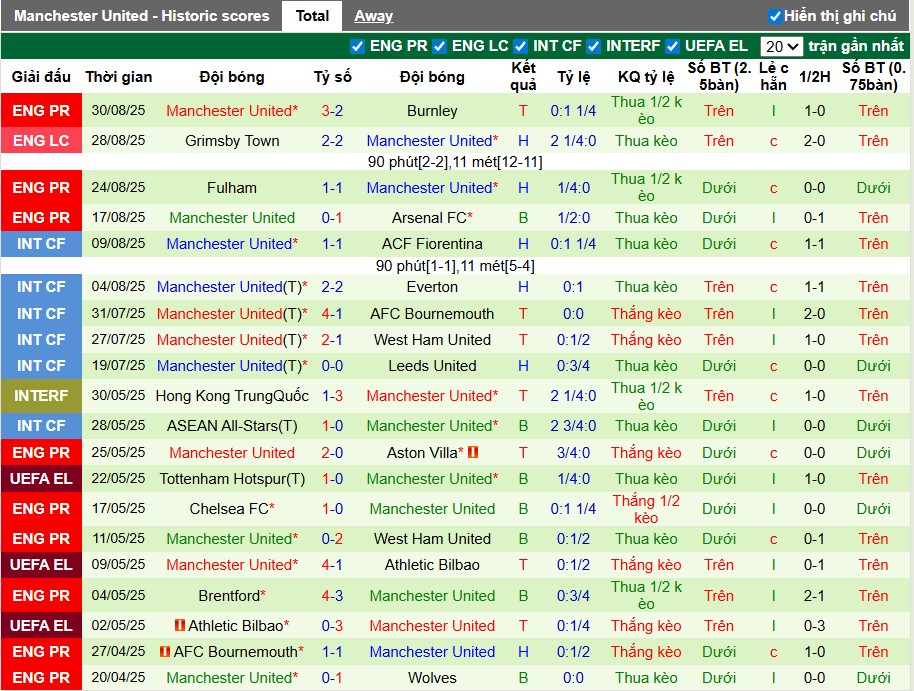The image size is (914, 691).
Task: Click the red card icon next to Athletic Bilbao
Action: [179, 624]
